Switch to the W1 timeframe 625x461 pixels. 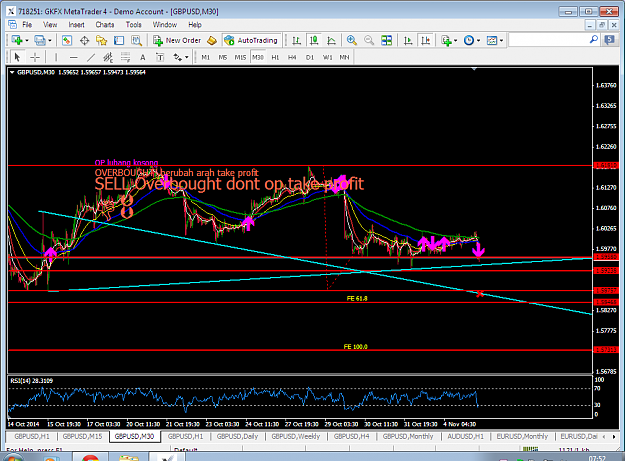coord(327,57)
